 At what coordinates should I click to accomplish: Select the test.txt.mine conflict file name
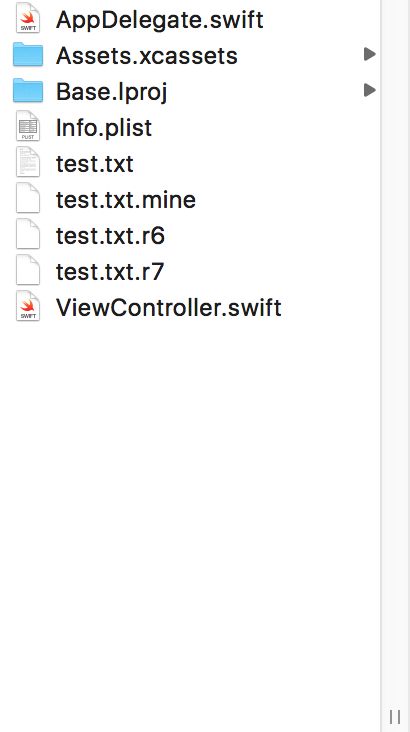[x=126, y=200]
